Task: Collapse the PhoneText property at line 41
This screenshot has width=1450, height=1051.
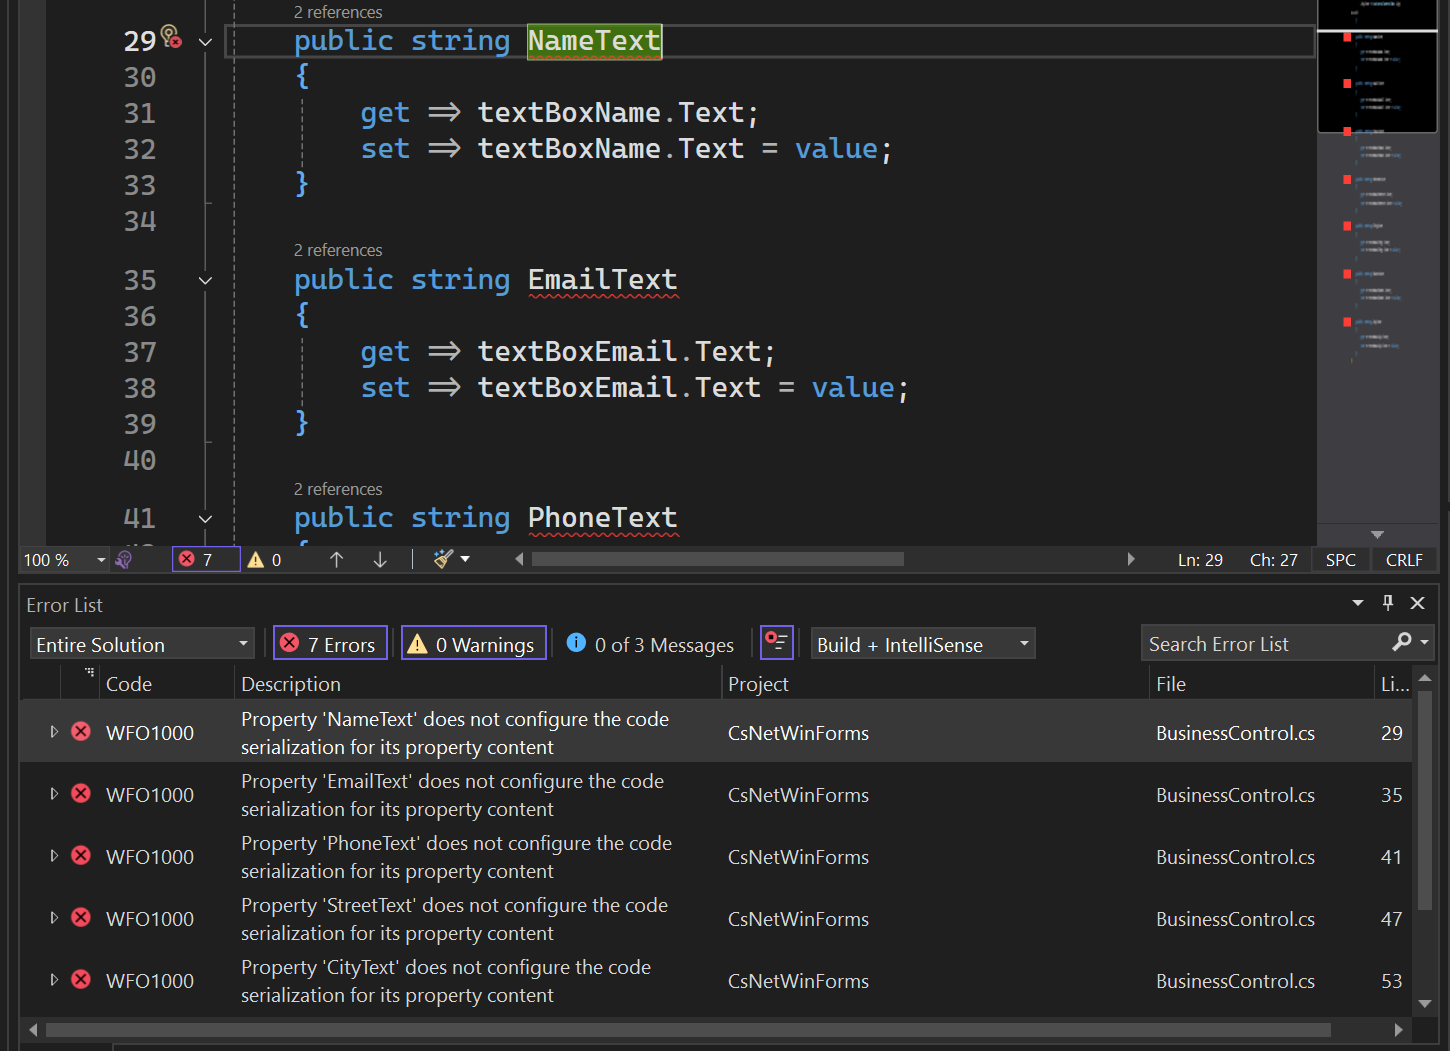Action: 205,519
